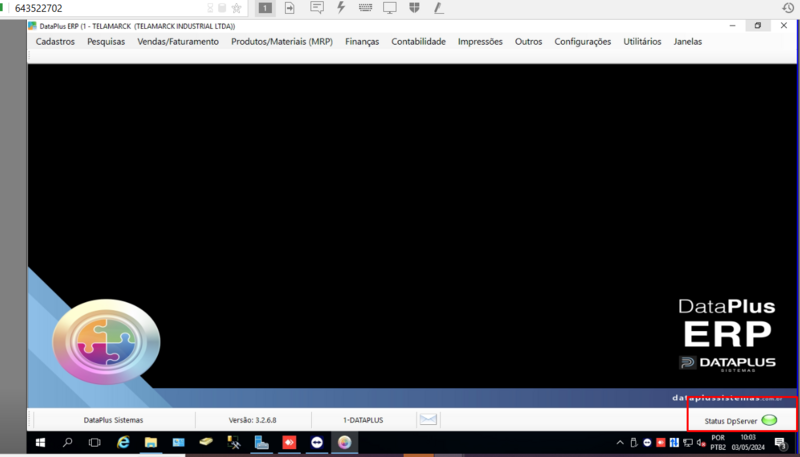Click the green Status DpServer indicator
This screenshot has width=800, height=457.
[x=769, y=420]
